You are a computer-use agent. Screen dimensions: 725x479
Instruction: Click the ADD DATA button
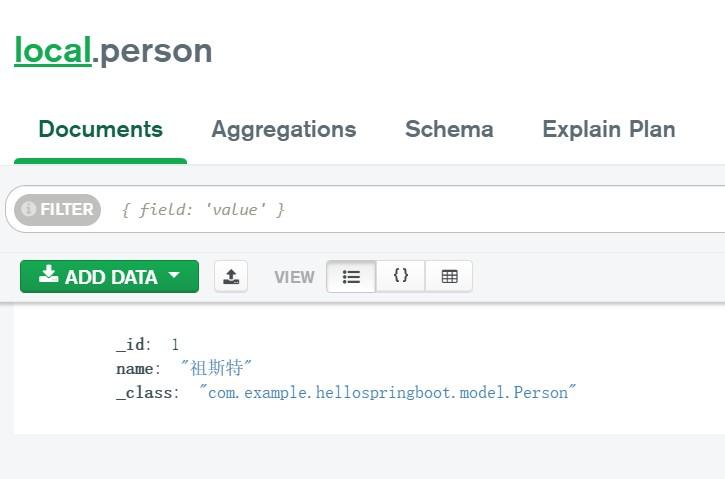(x=110, y=277)
